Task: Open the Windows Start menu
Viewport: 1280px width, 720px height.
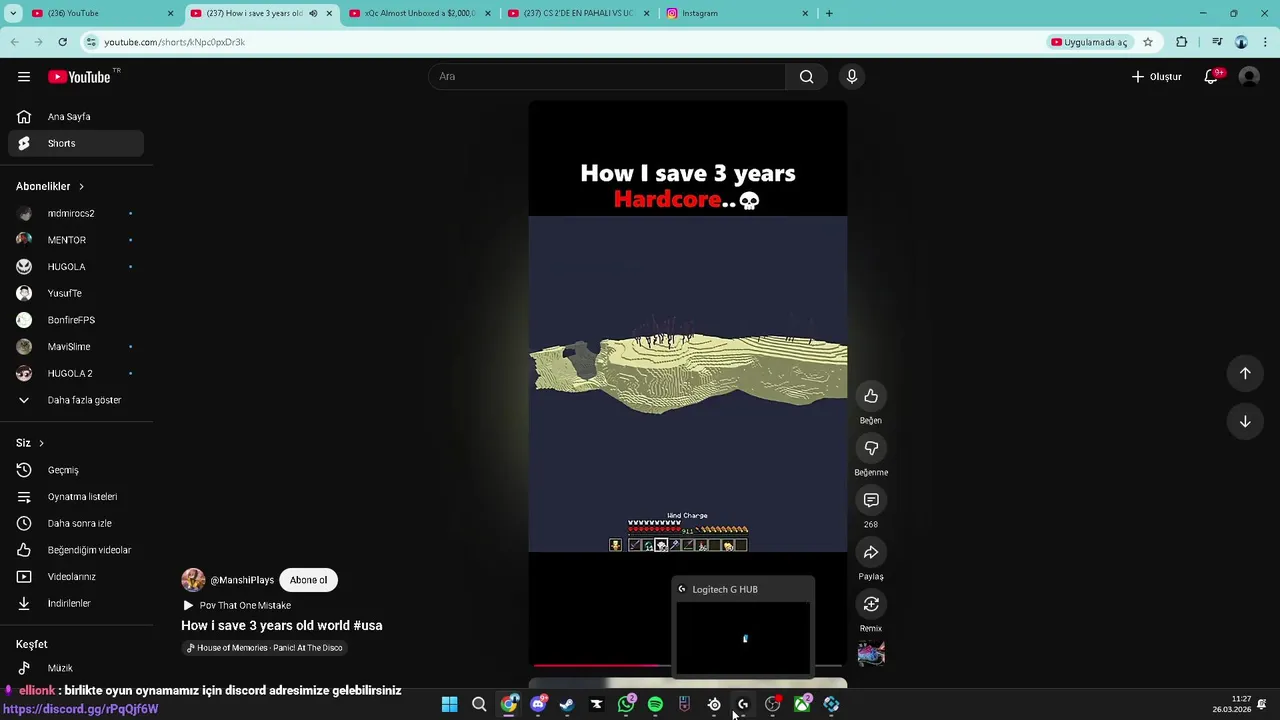Action: click(x=450, y=705)
